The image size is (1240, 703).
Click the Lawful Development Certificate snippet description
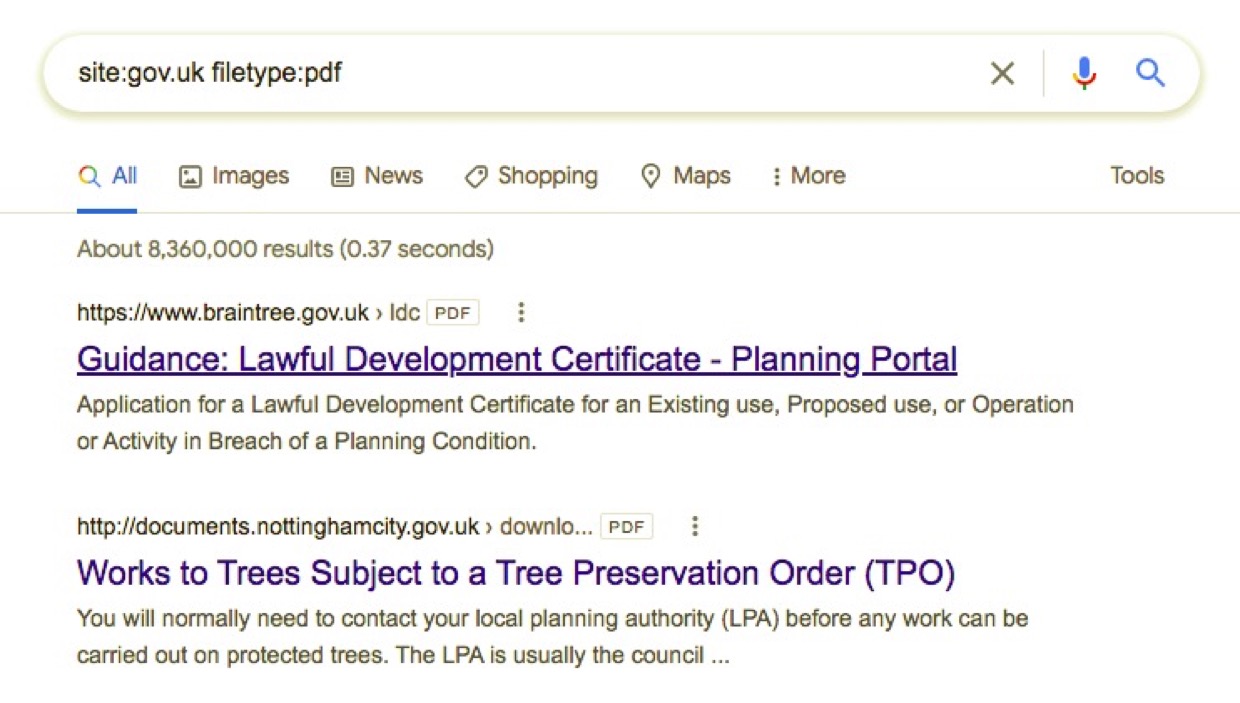pyautogui.click(x=575, y=423)
